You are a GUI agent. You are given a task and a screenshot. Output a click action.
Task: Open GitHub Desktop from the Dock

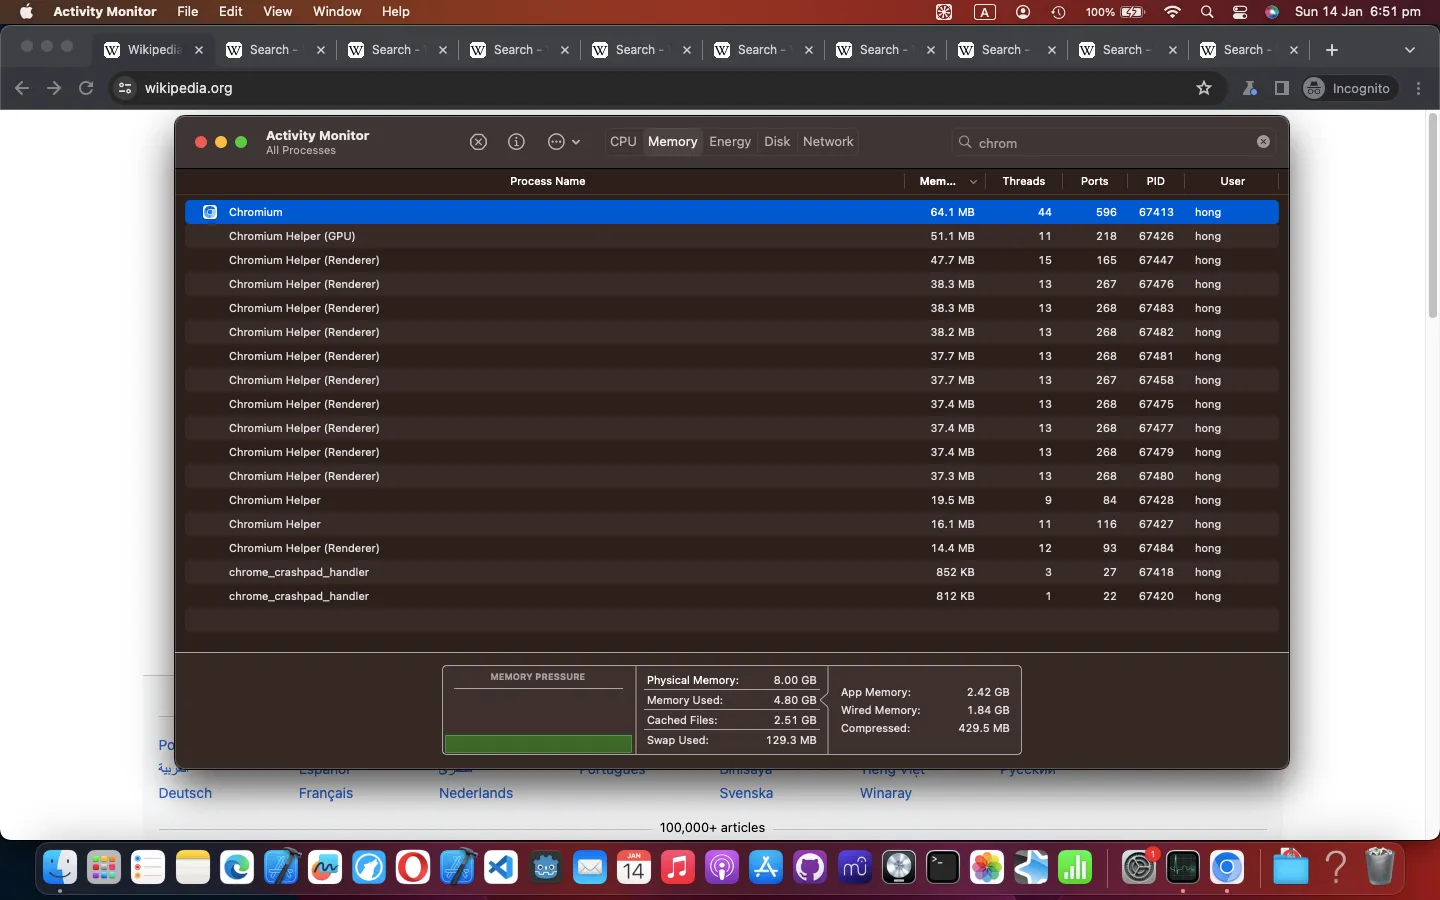810,867
